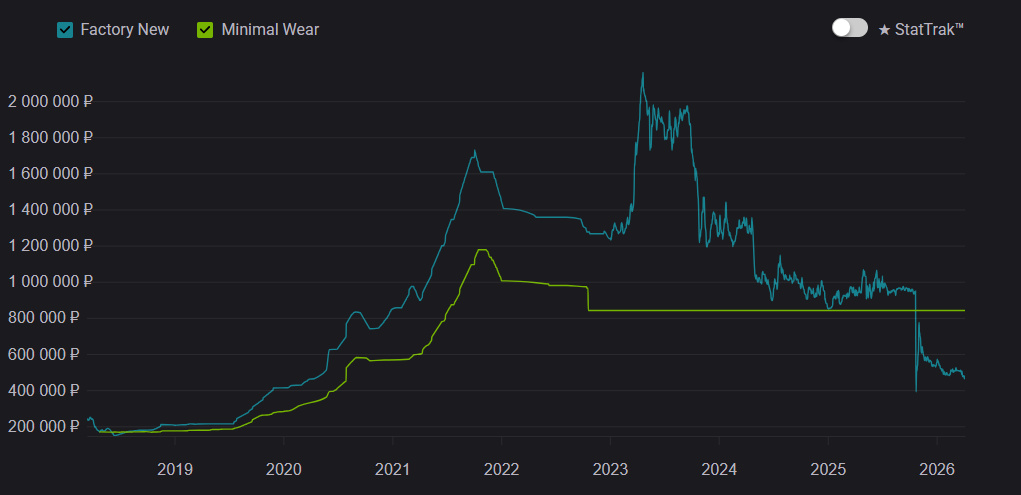Select the 2020 year axis label
The image size is (1021, 495).
click(x=284, y=468)
